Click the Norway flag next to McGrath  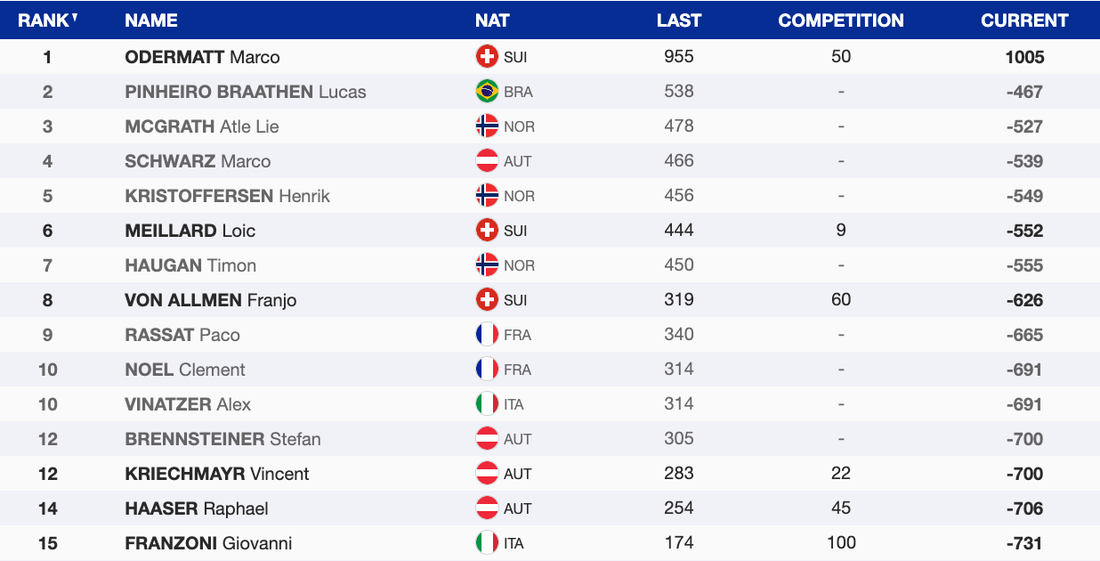[x=487, y=127]
